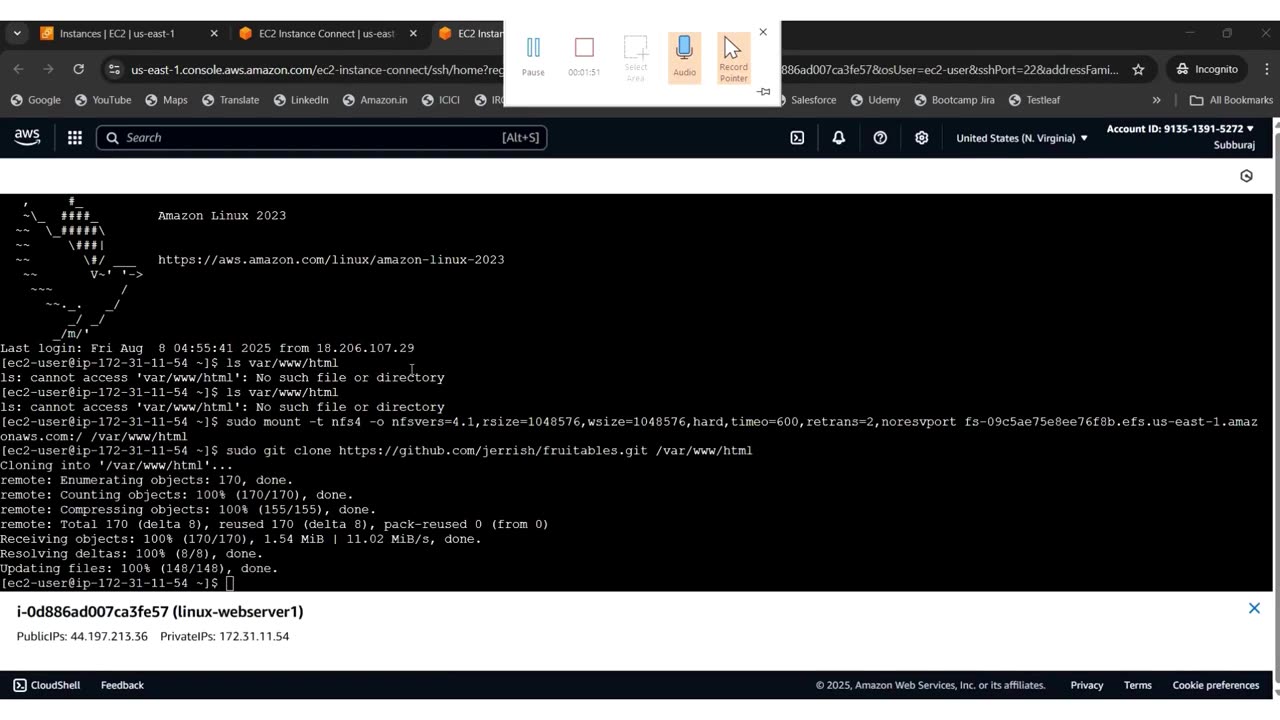This screenshot has height=720, width=1280.
Task: Open the Translate bookmark
Action: coord(230,100)
